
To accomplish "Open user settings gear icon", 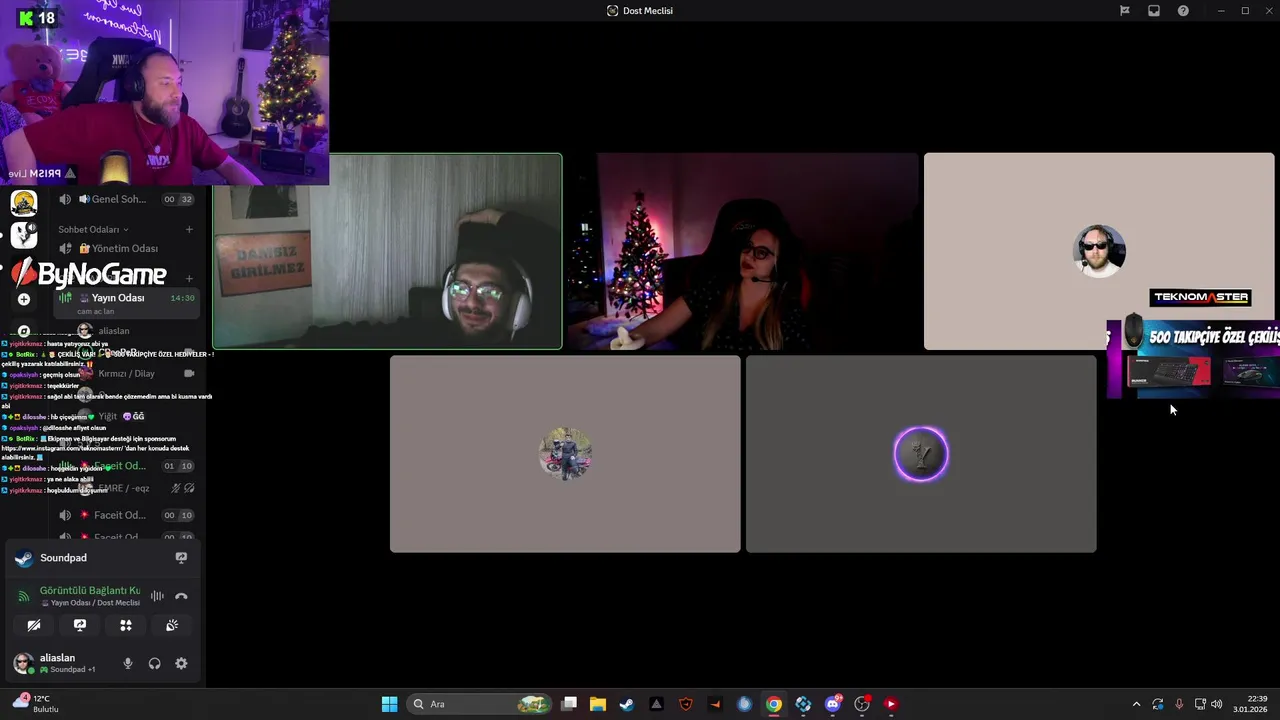I will point(181,664).
